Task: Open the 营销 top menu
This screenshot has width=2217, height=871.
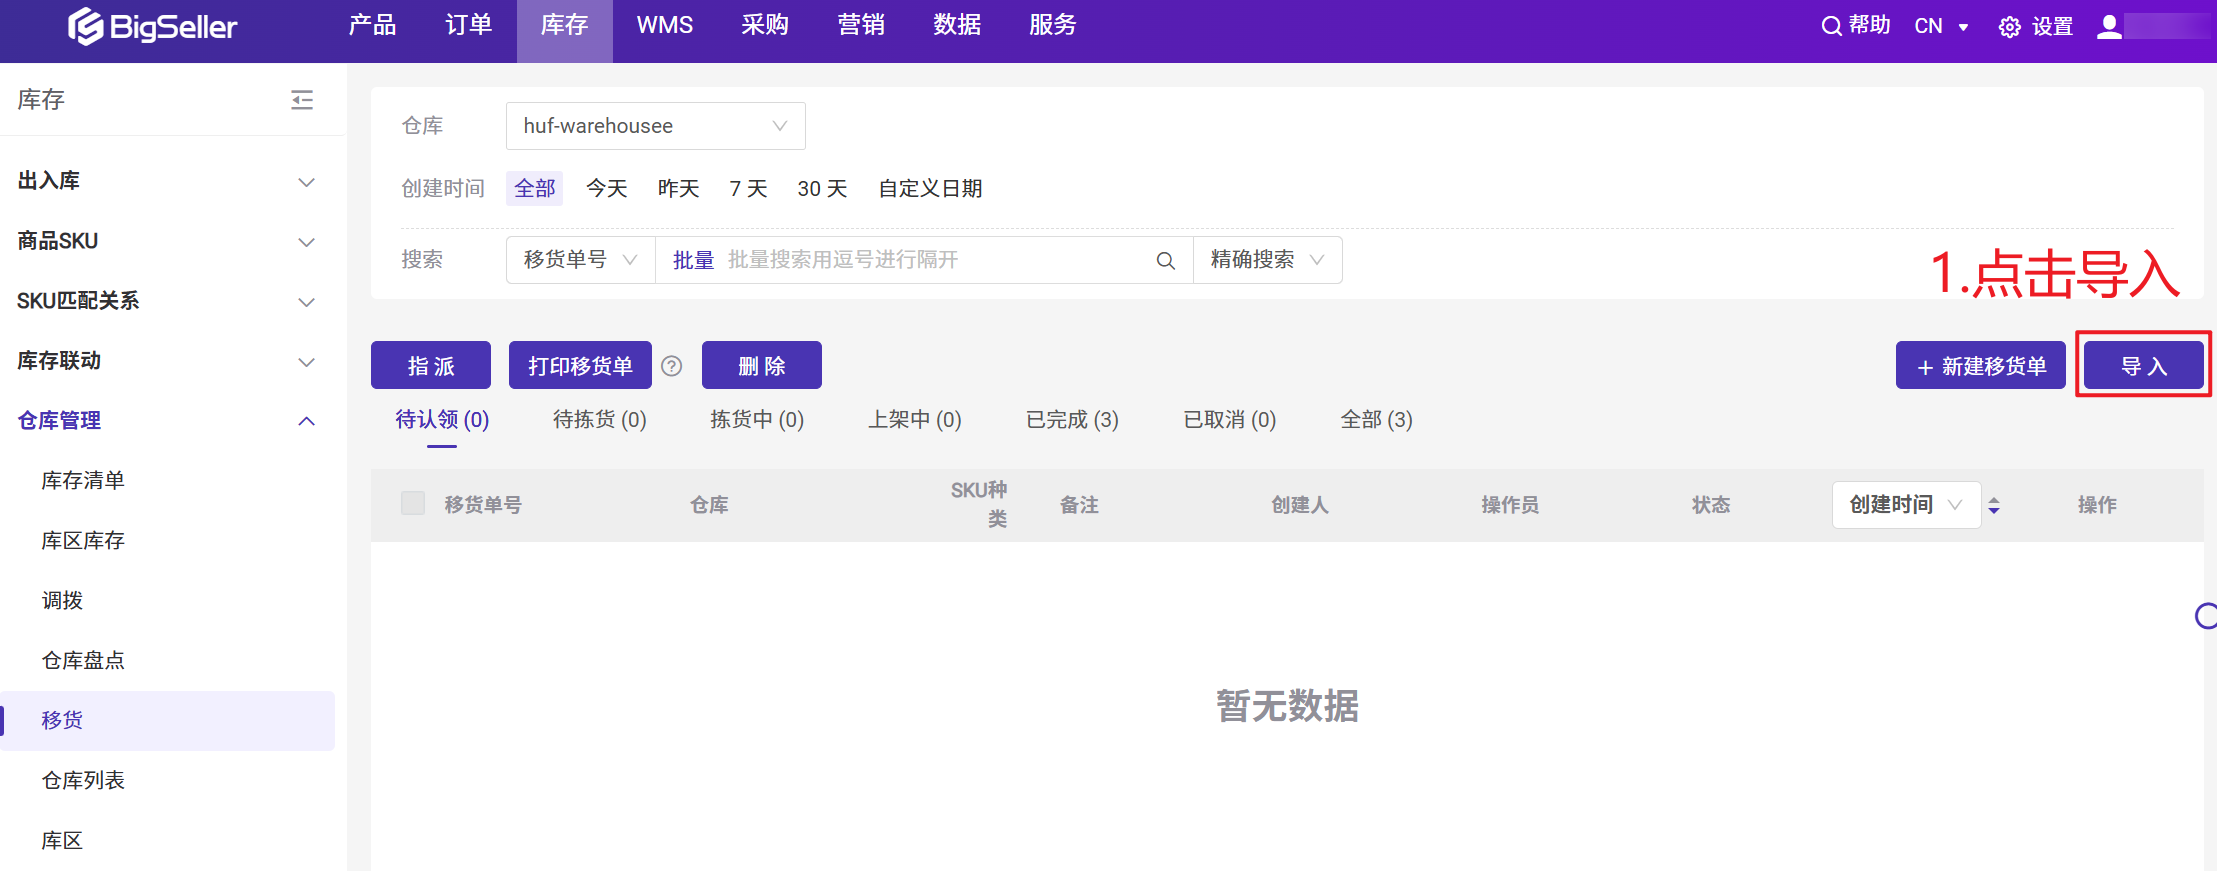Action: click(861, 25)
